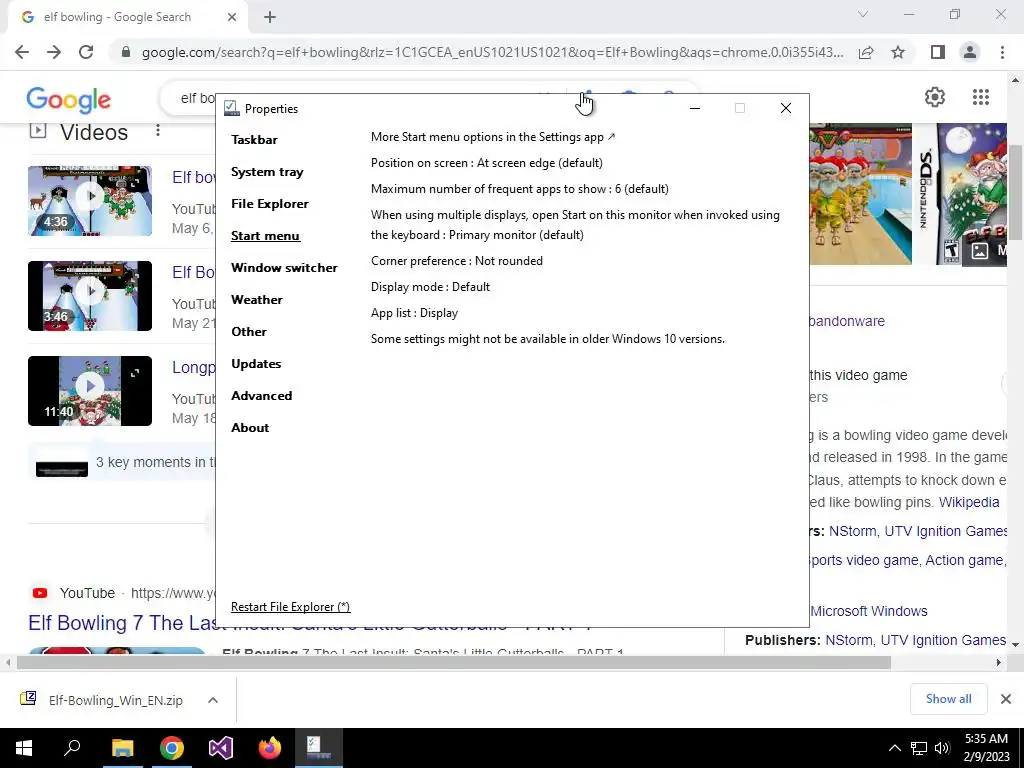1024x768 pixels.
Task: Open the Other section
Action: click(x=249, y=332)
